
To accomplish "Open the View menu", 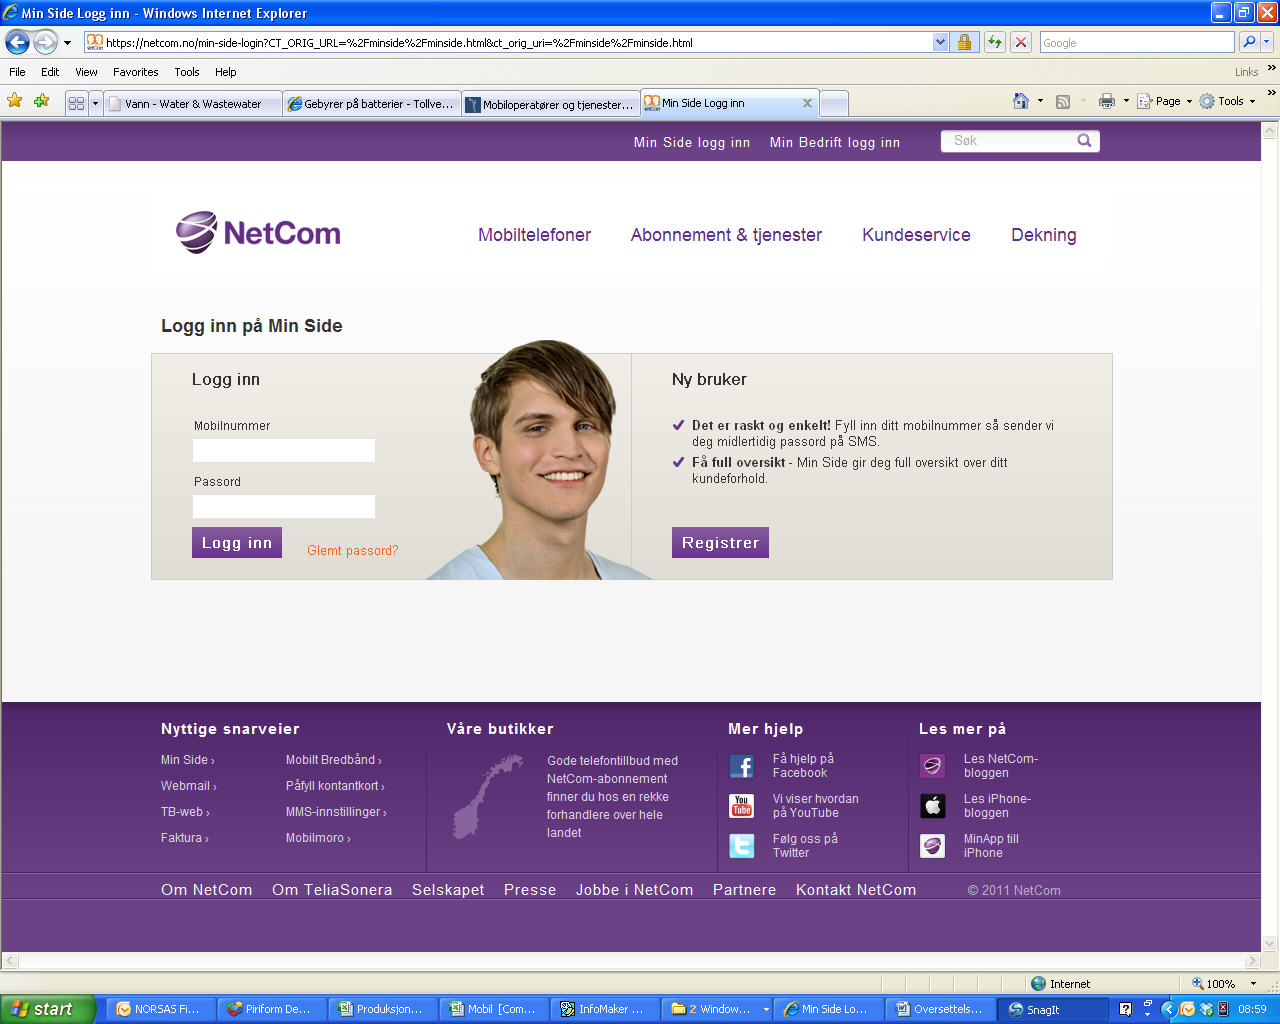I will [86, 72].
